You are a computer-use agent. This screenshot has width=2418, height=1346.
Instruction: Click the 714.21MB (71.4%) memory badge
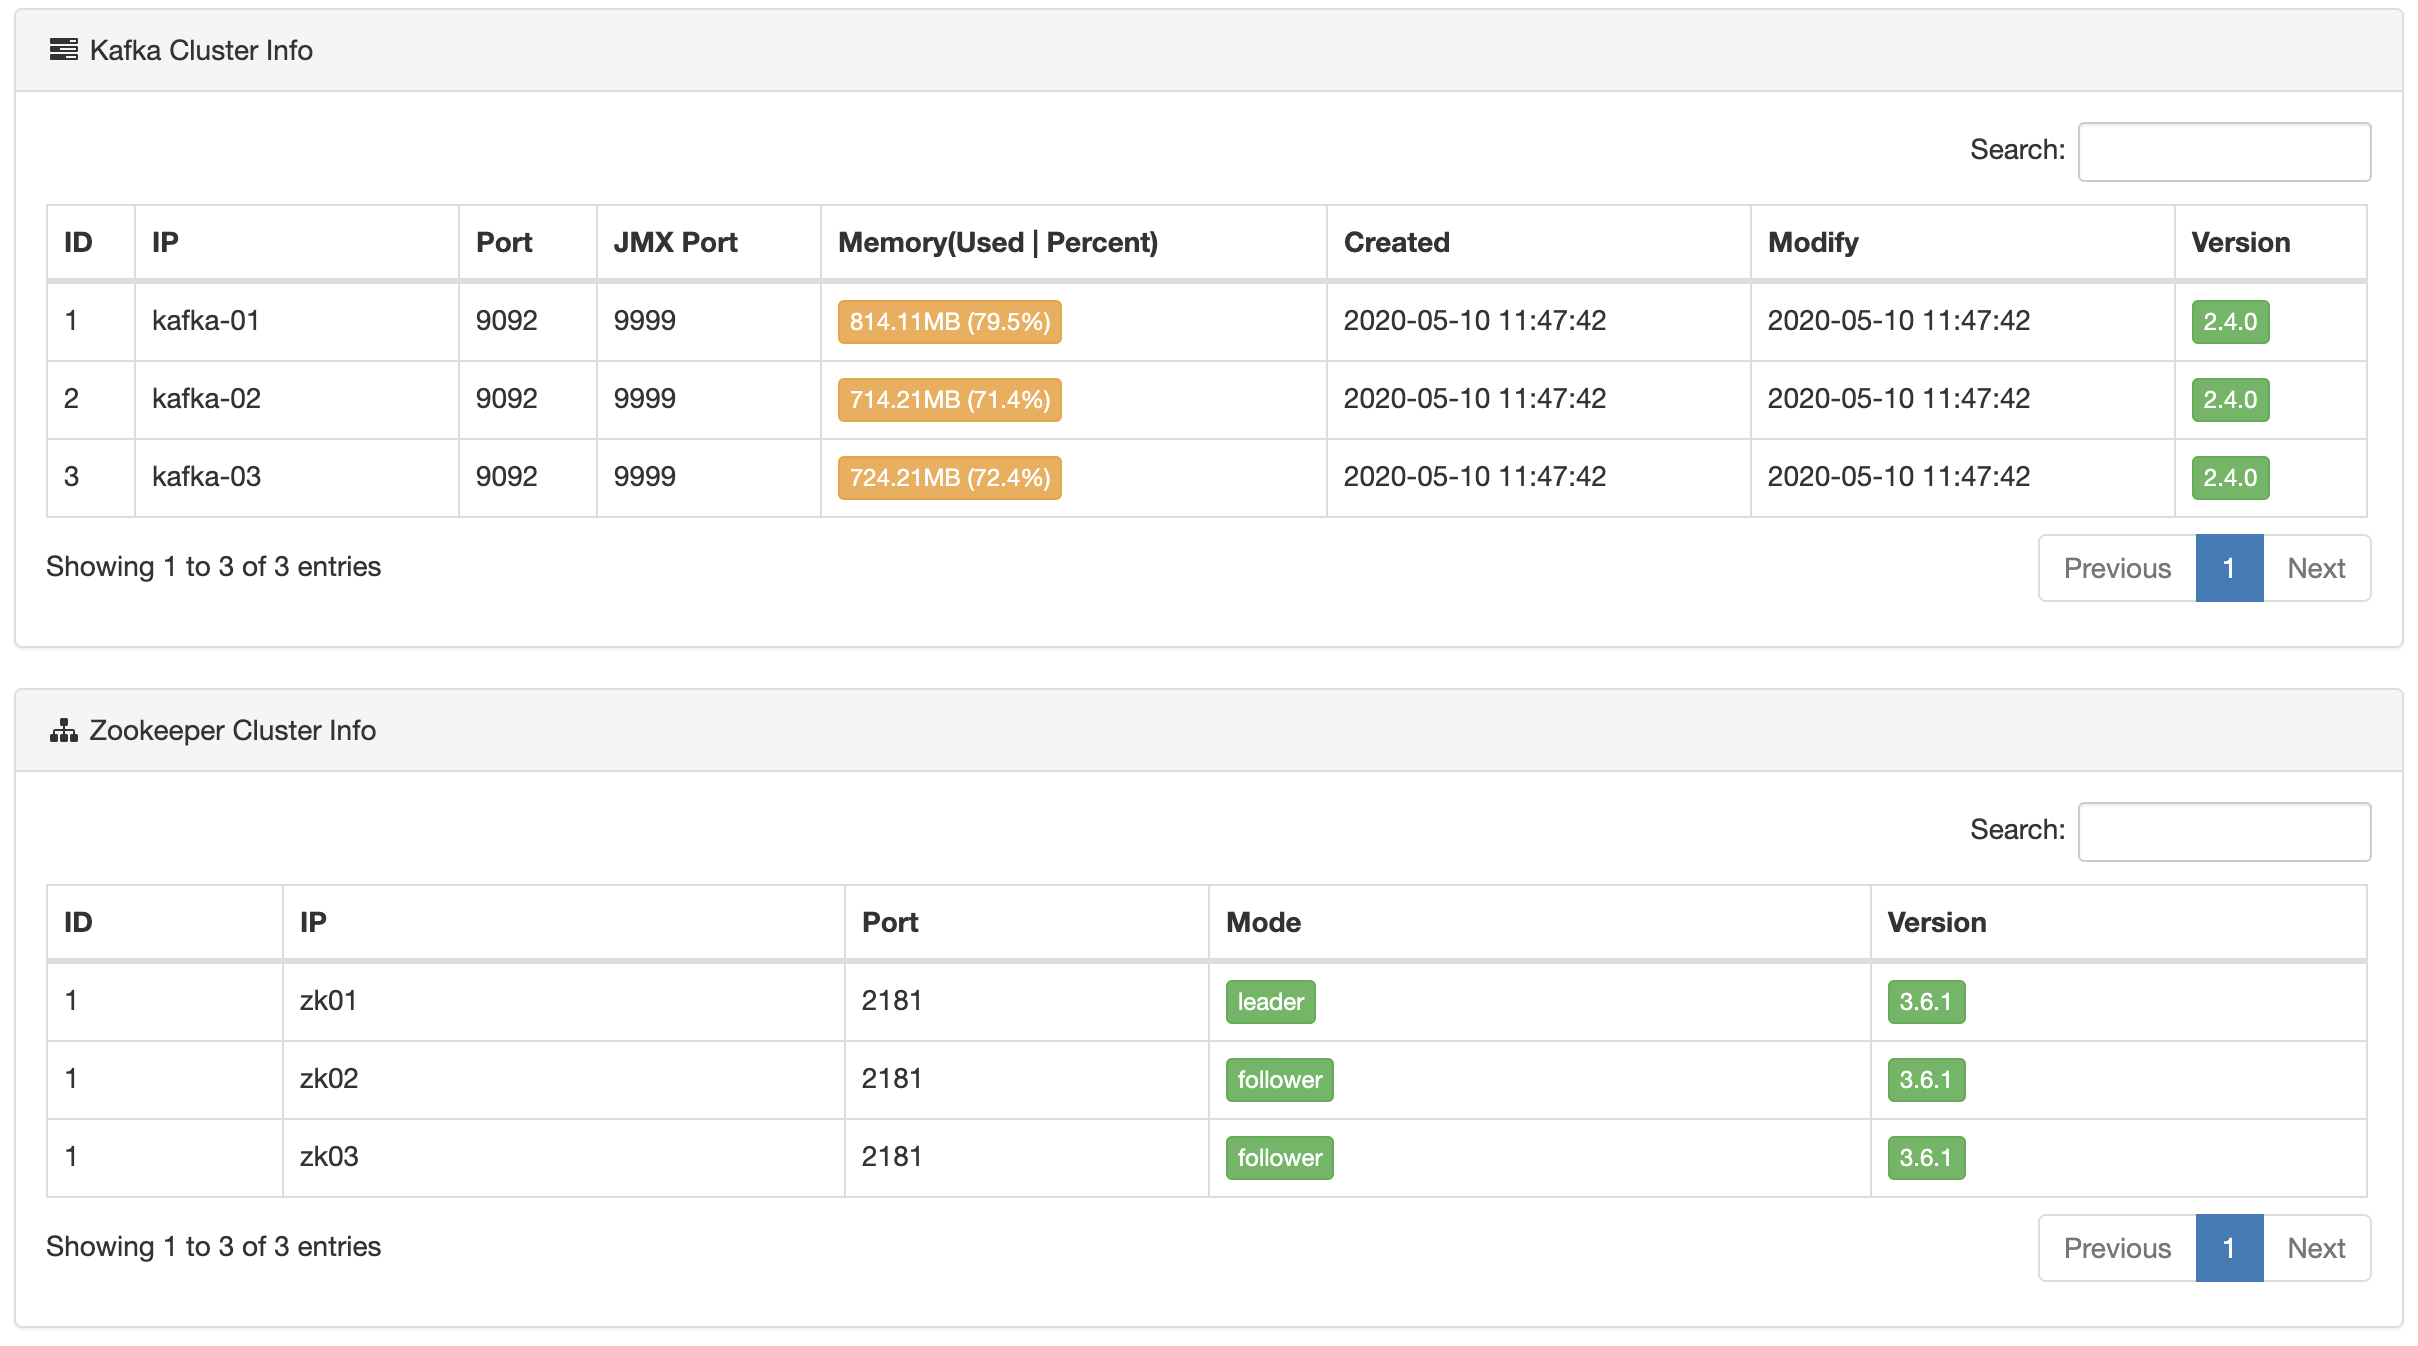[950, 400]
